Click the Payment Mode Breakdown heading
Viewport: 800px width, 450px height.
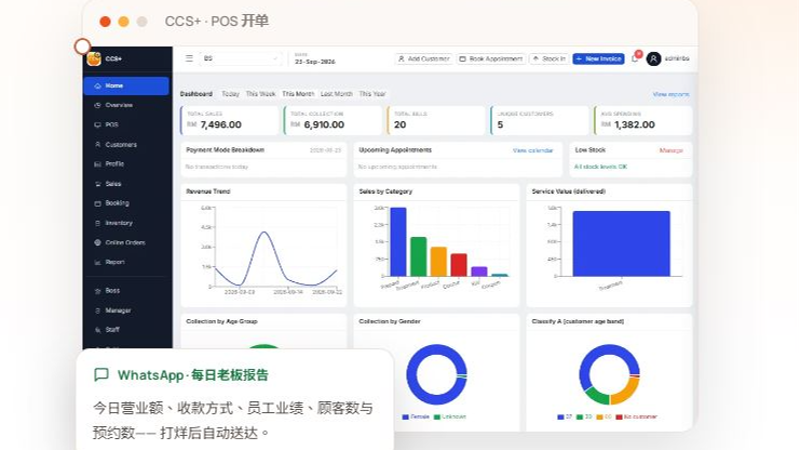click(x=225, y=150)
